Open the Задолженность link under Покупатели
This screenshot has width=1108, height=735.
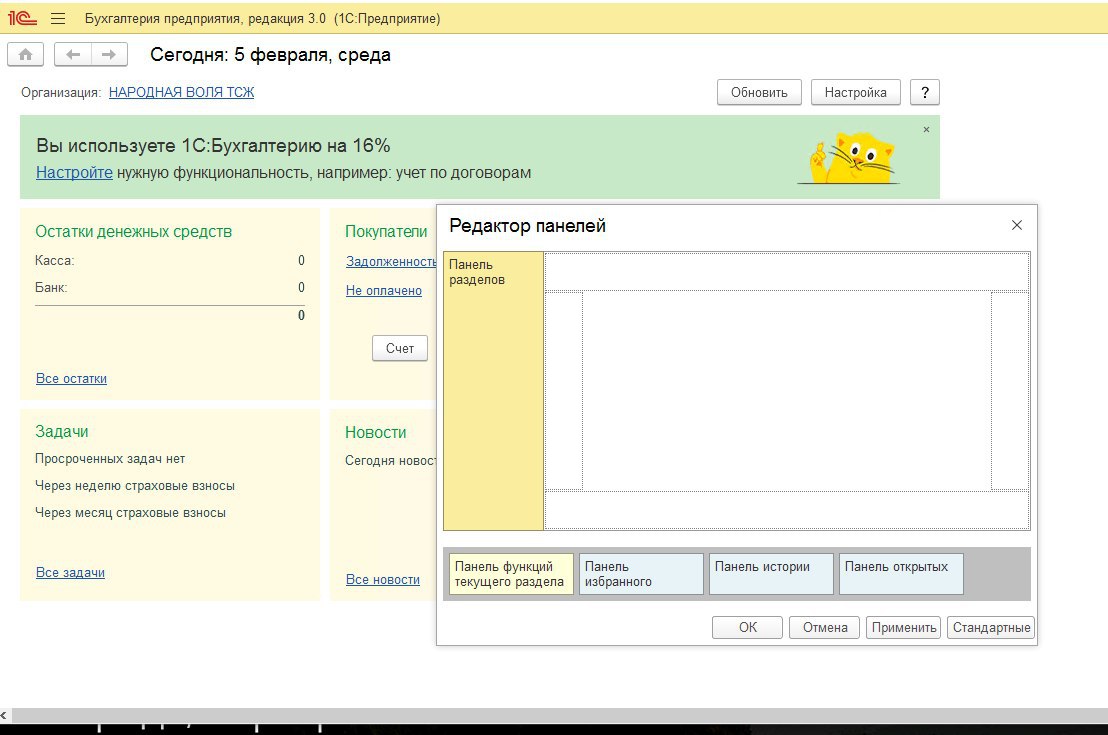tap(391, 261)
